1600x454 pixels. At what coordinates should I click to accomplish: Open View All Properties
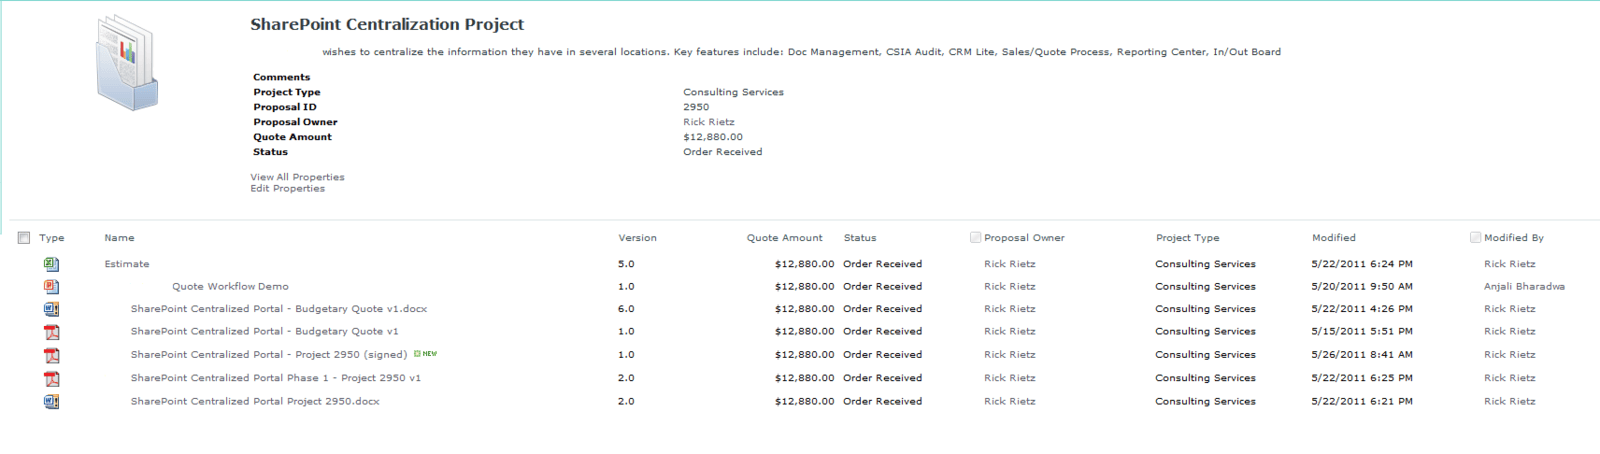point(297,177)
